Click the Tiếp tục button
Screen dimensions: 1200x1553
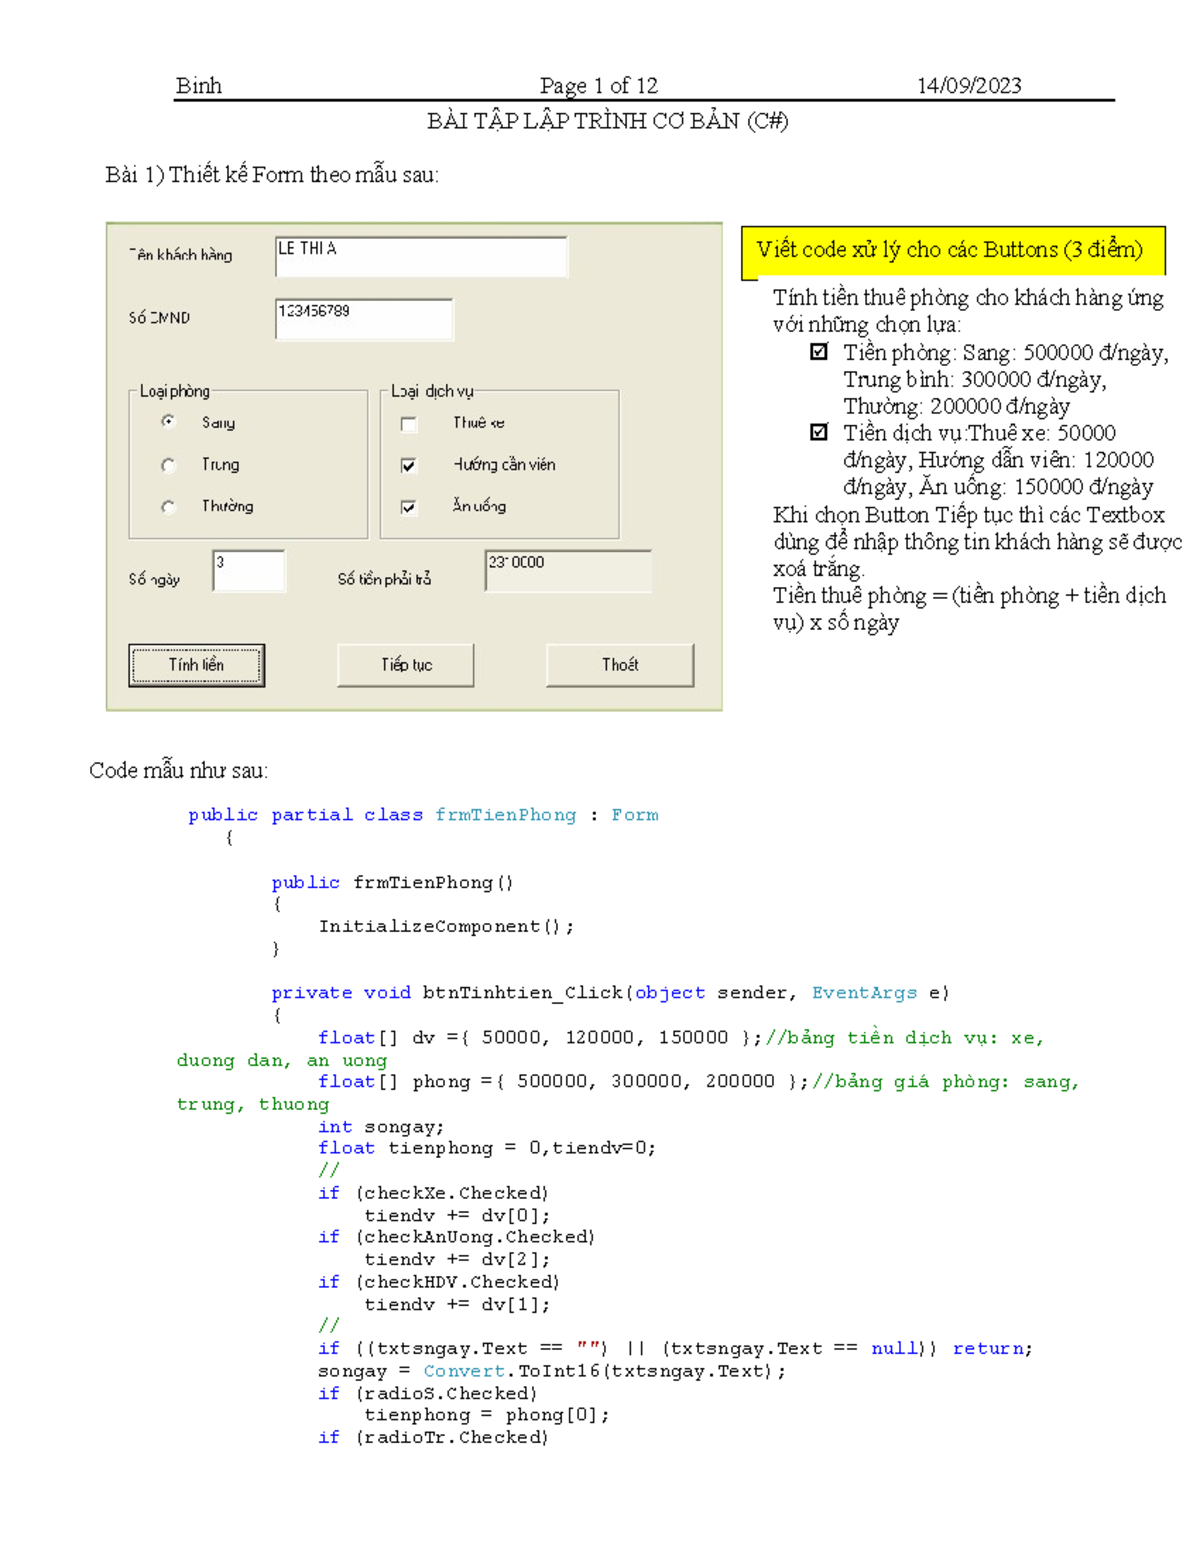[405, 665]
